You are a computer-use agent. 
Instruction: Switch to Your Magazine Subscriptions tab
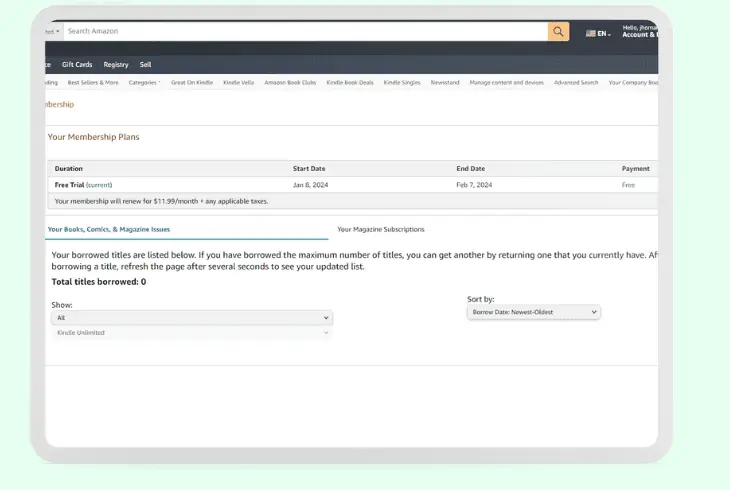coord(381,229)
